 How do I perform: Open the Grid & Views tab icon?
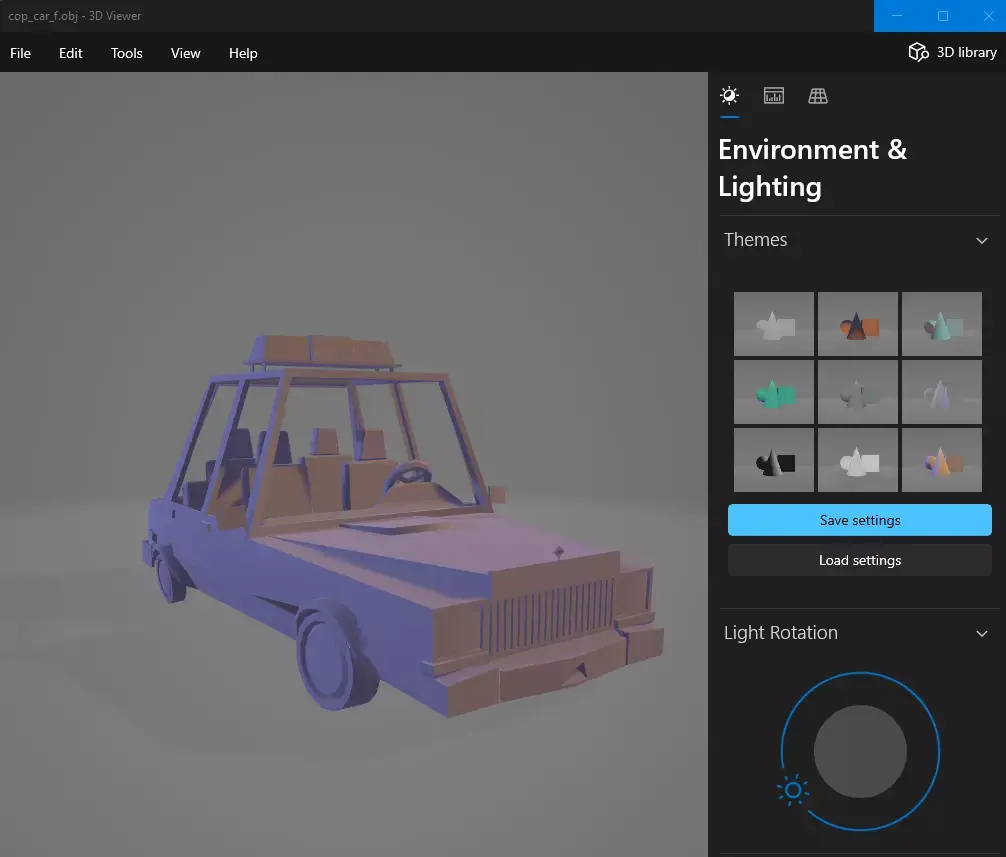[x=817, y=96]
